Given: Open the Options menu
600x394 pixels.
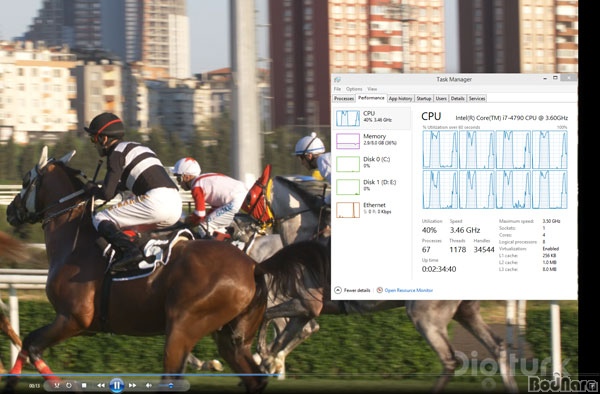Looking at the screenshot, I should pos(354,89).
